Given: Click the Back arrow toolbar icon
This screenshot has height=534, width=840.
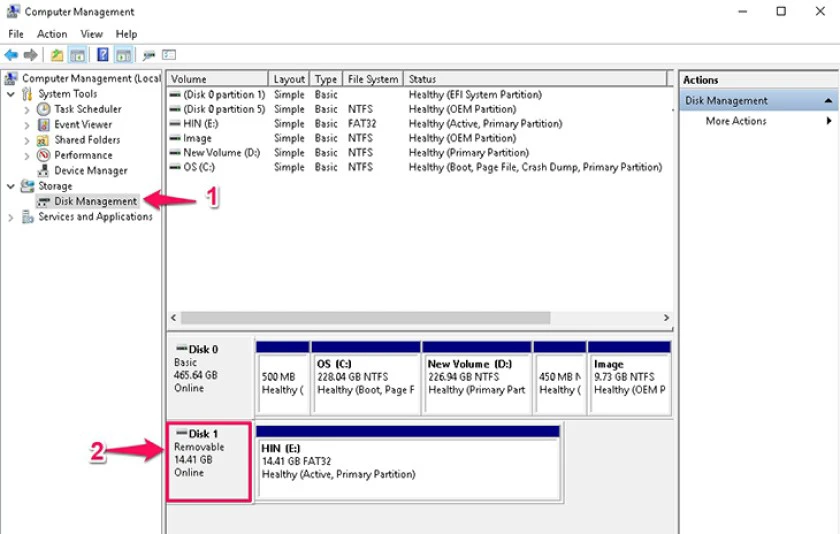Looking at the screenshot, I should click(x=11, y=55).
